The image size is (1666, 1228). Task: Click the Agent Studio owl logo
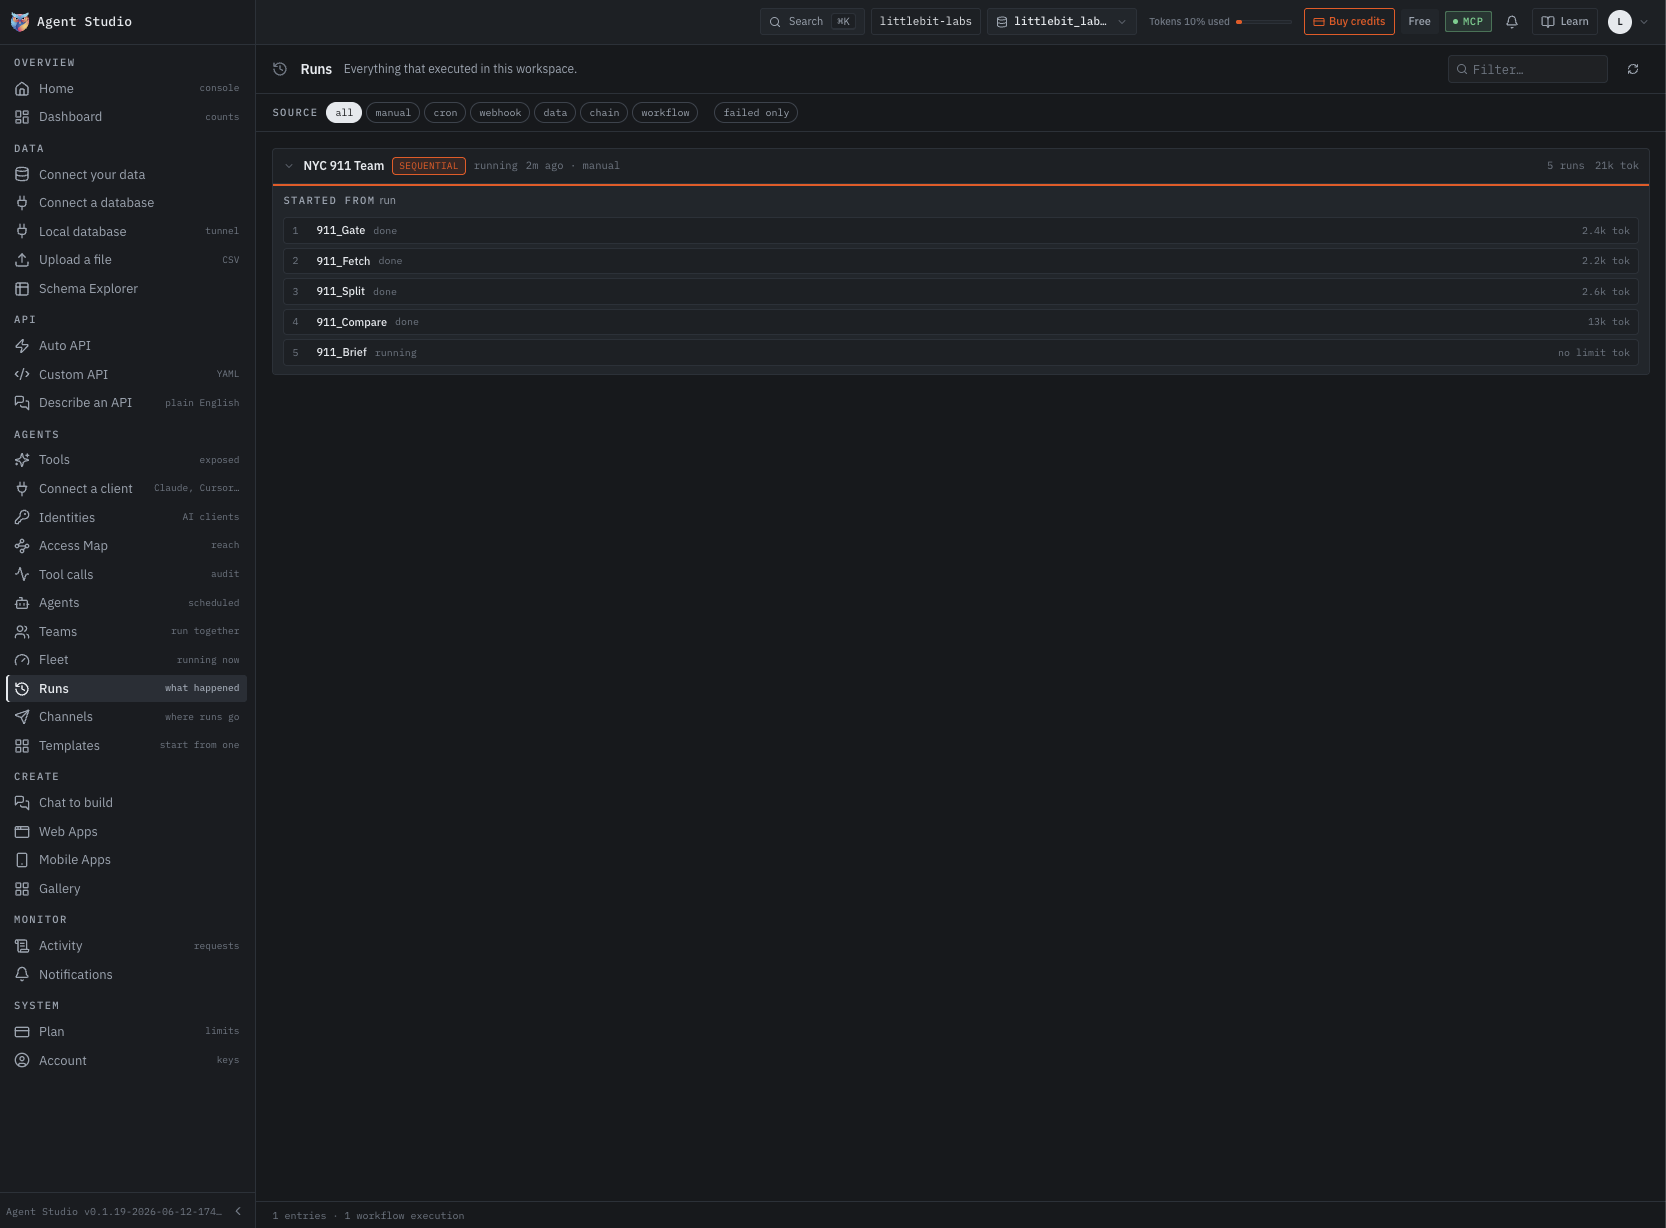tap(19, 21)
